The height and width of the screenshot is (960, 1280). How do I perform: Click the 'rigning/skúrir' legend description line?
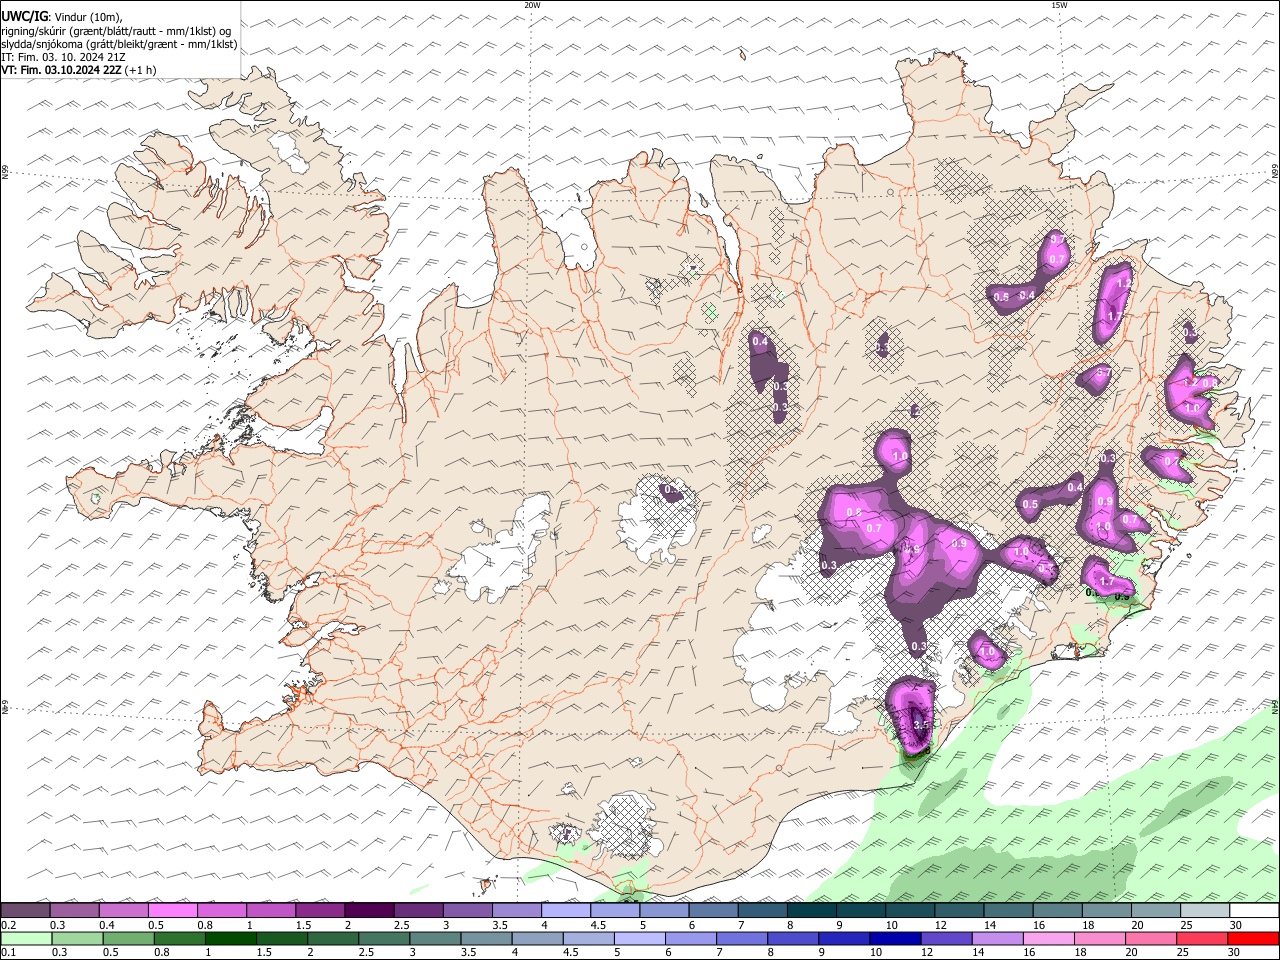tap(116, 31)
